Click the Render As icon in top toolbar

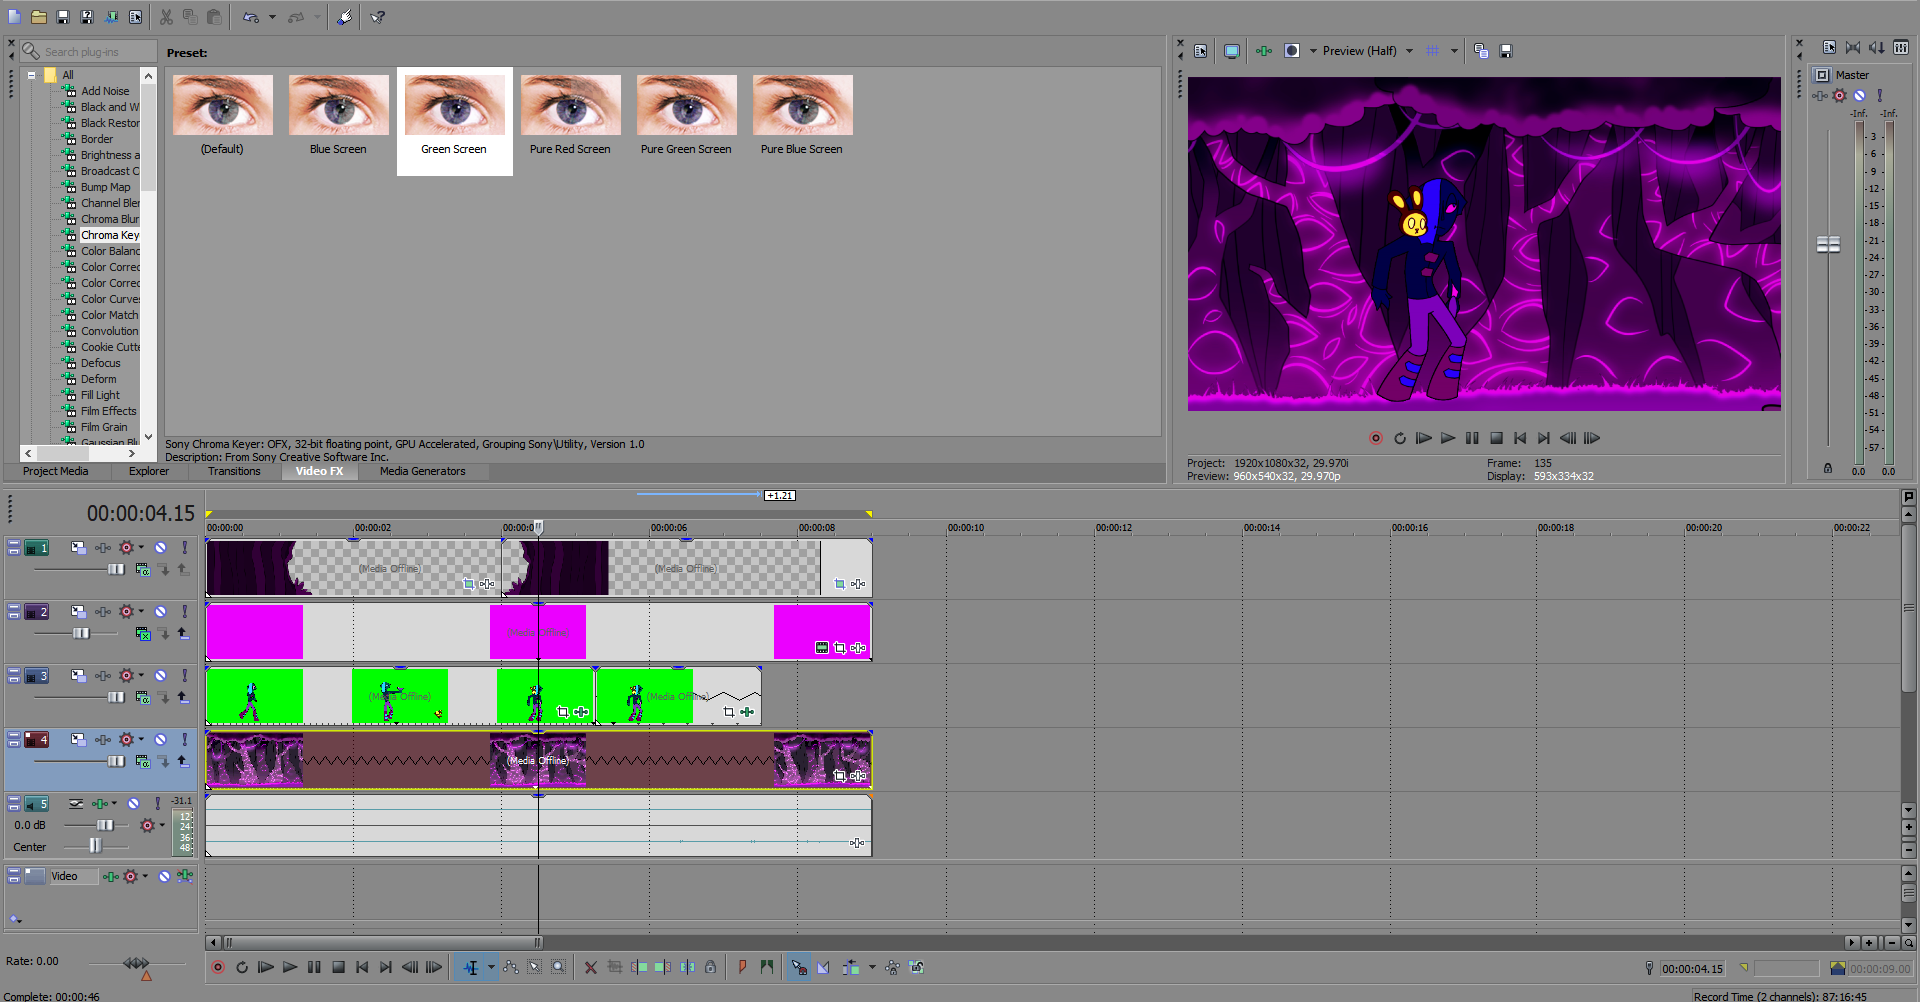pyautogui.click(x=111, y=17)
